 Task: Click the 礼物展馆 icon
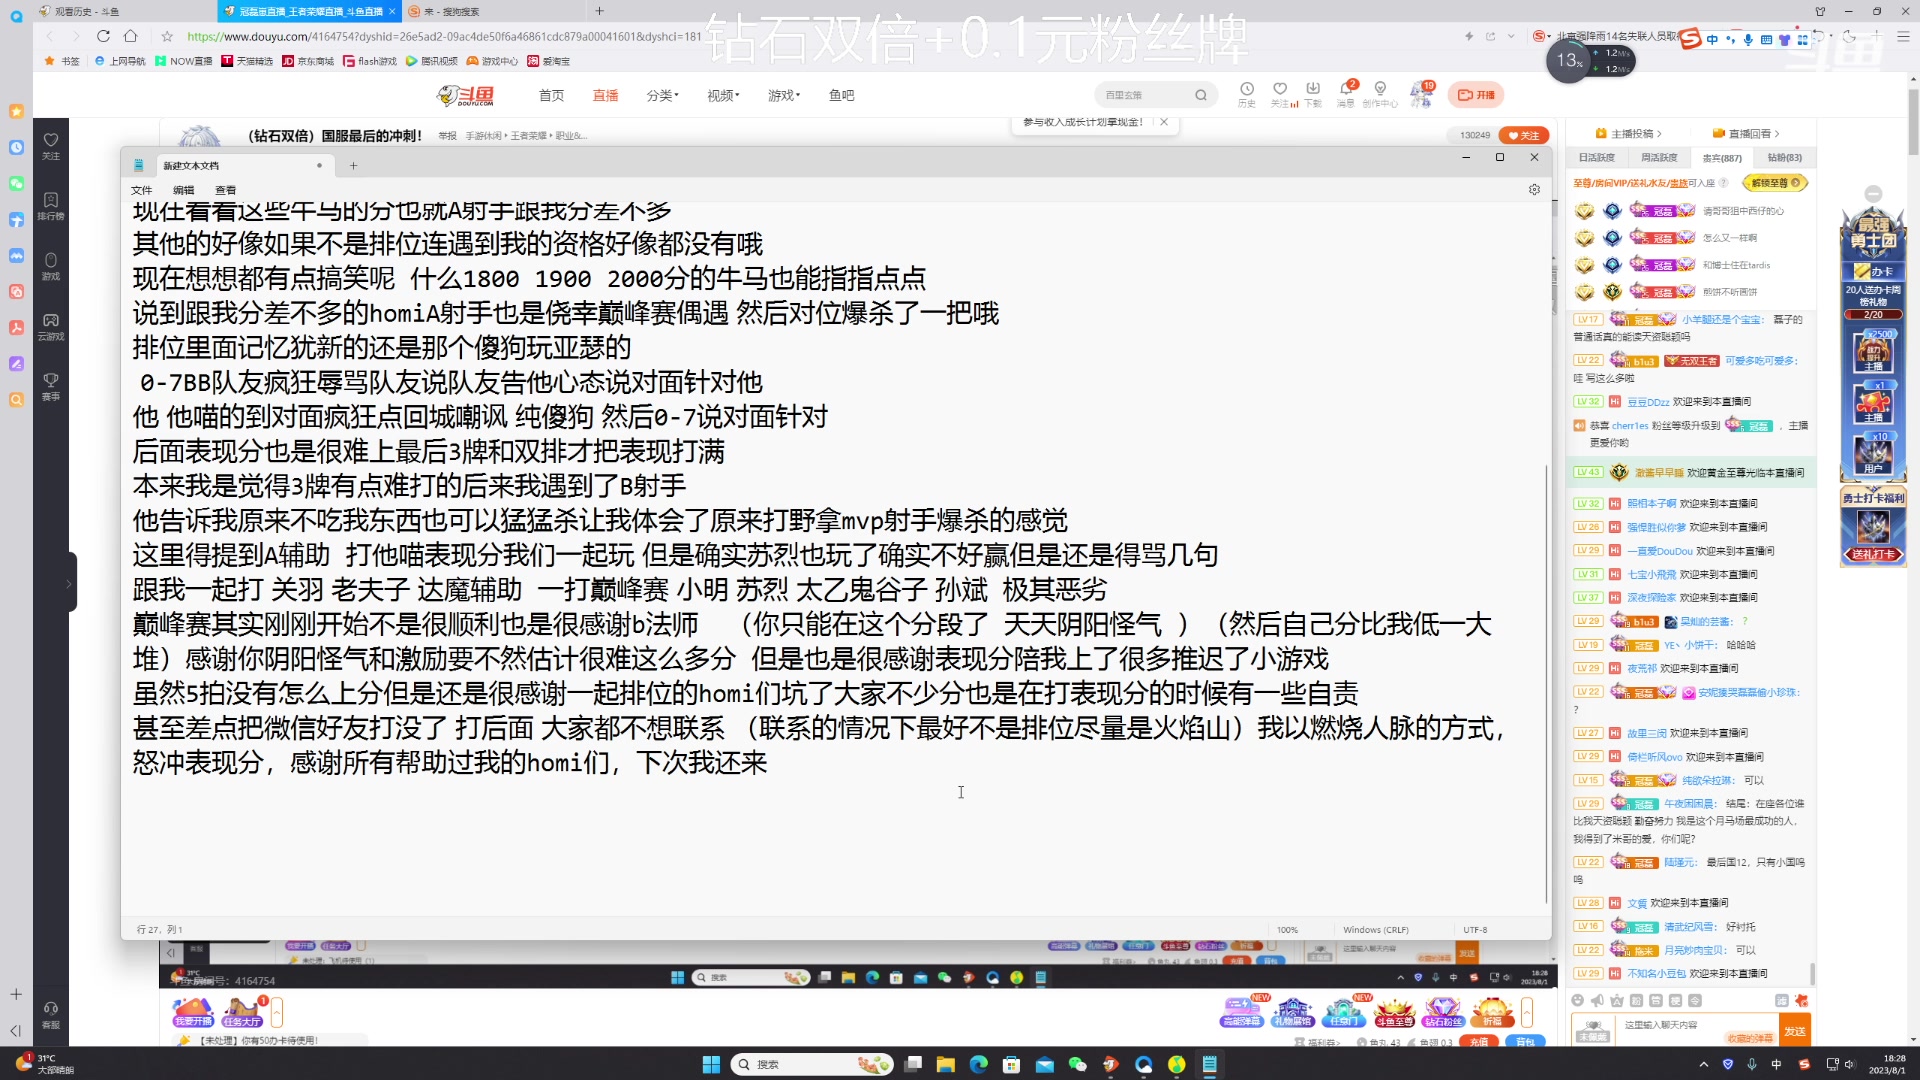pyautogui.click(x=1292, y=1012)
